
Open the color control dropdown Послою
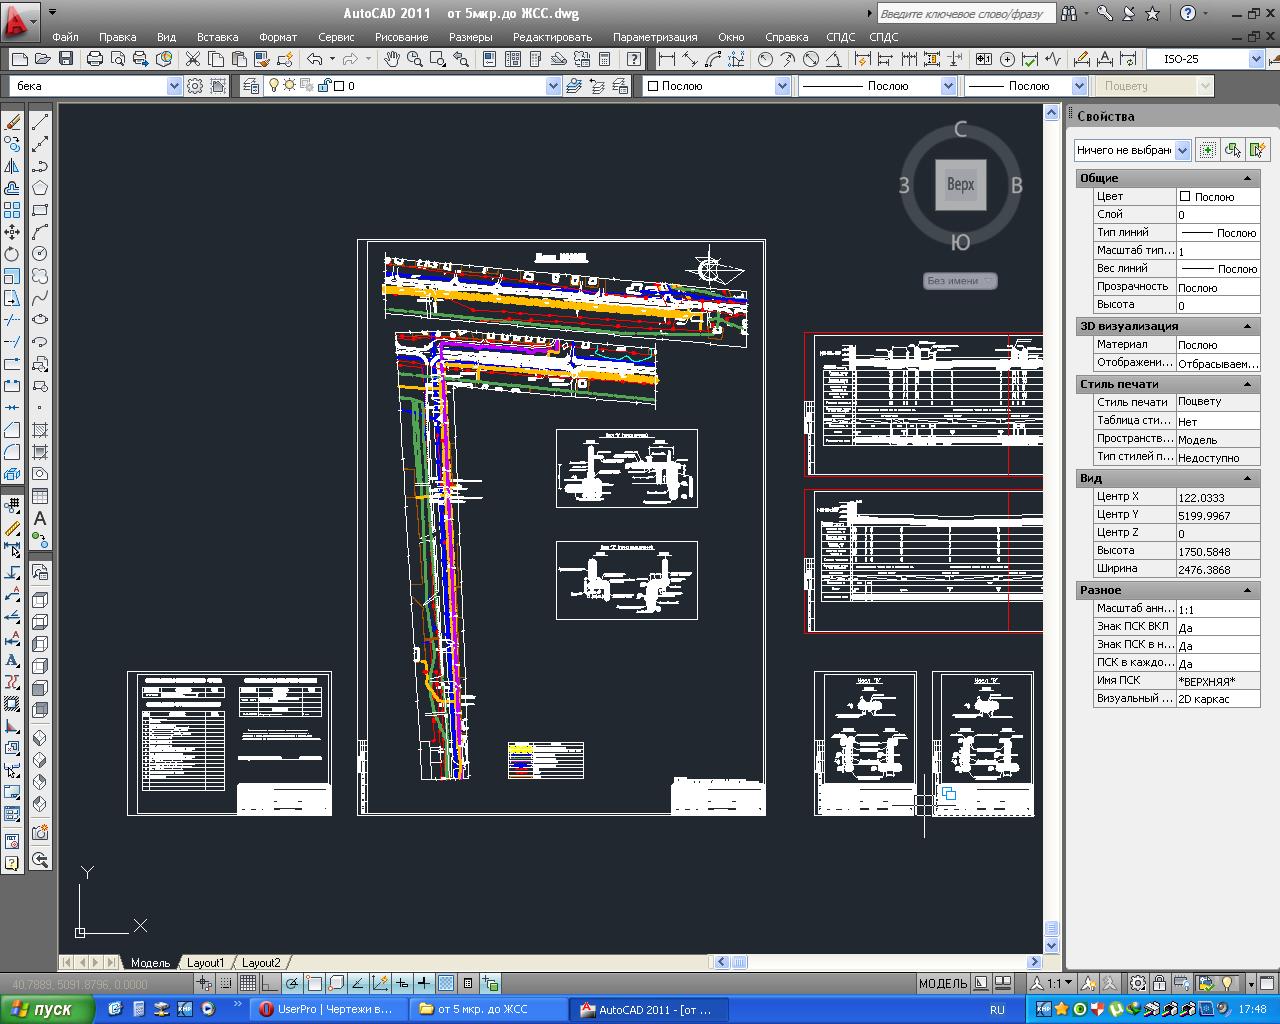tap(716, 86)
